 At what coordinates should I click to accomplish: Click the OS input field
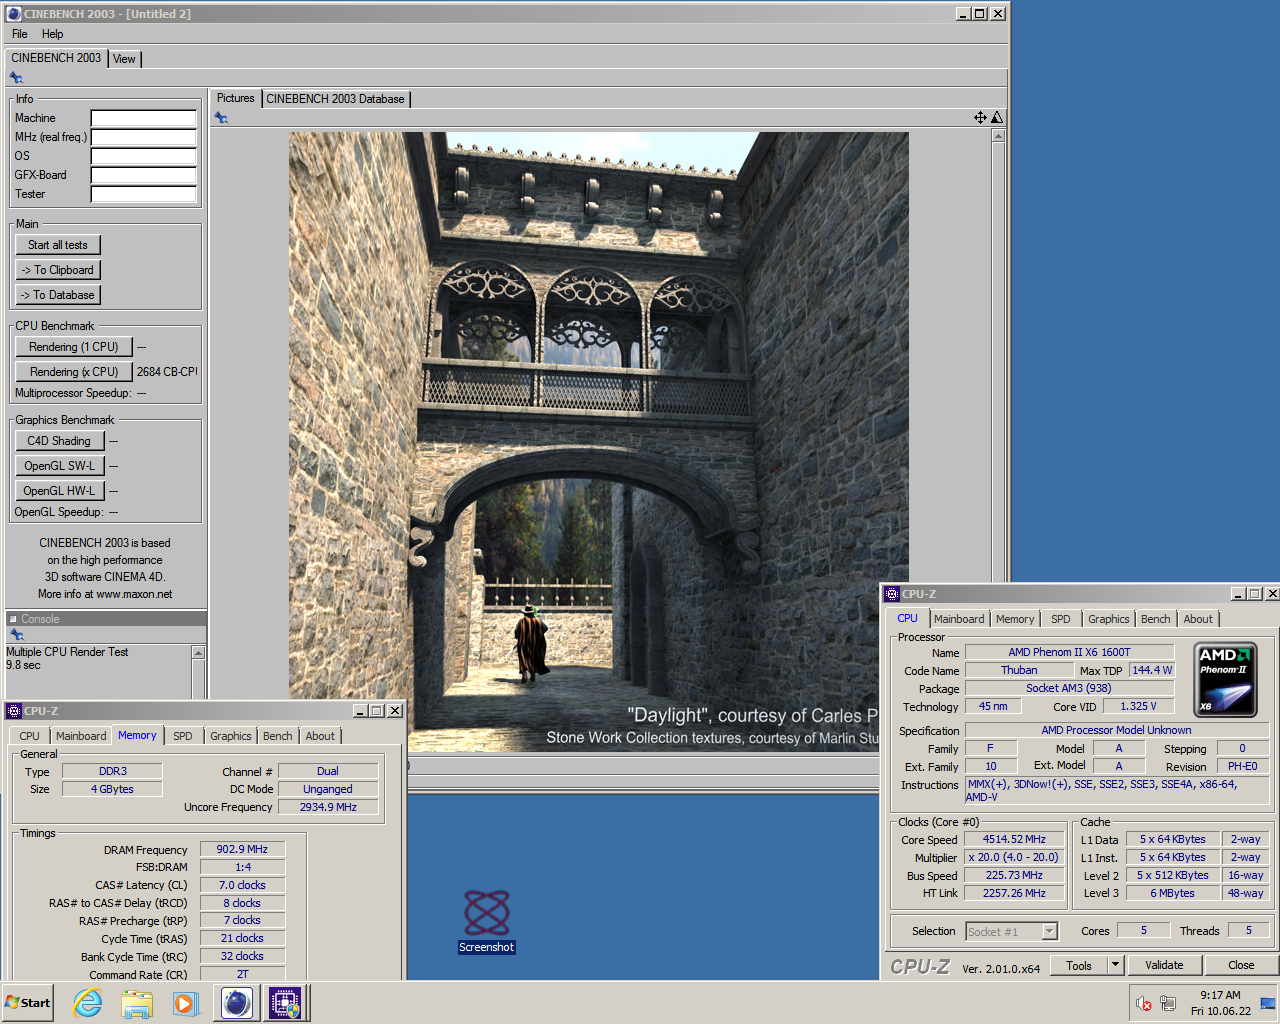[x=144, y=156]
